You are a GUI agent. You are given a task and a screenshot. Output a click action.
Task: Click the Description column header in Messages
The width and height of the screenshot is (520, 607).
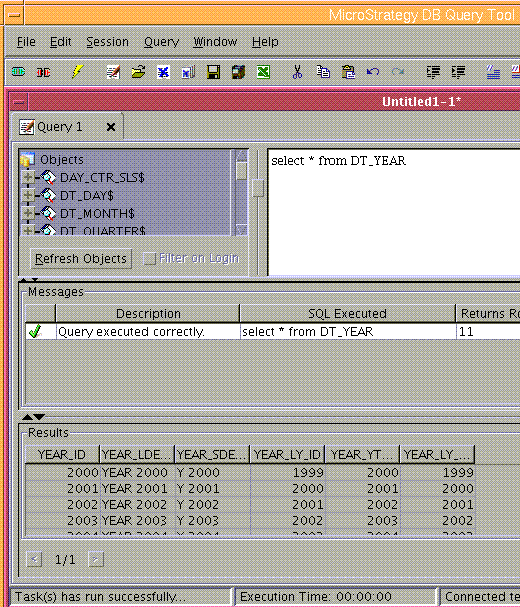(148, 314)
